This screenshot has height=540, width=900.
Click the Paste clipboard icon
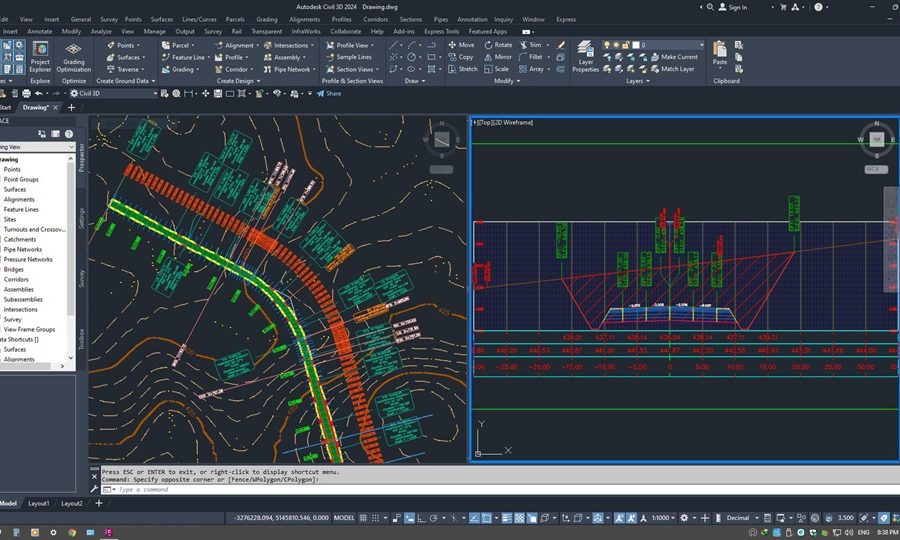point(720,50)
